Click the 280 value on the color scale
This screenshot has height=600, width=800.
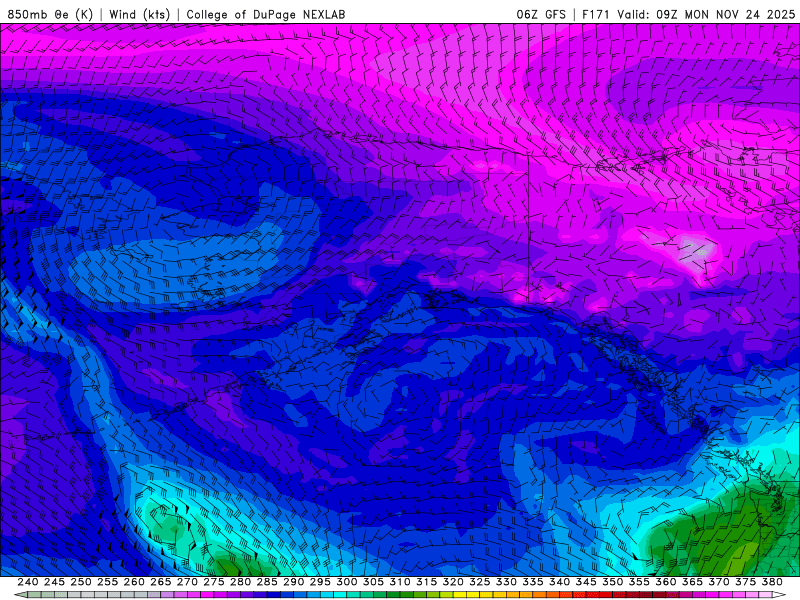(x=240, y=582)
